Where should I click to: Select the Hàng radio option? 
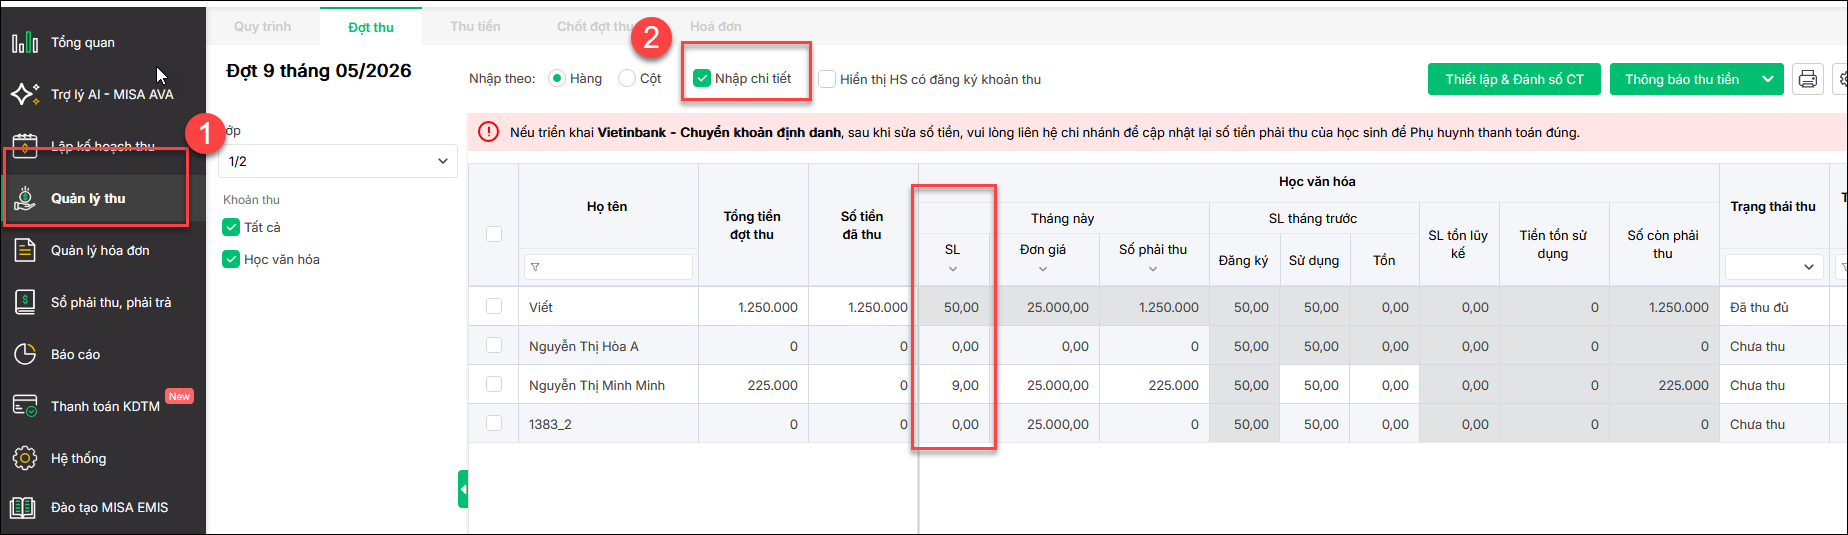(557, 78)
